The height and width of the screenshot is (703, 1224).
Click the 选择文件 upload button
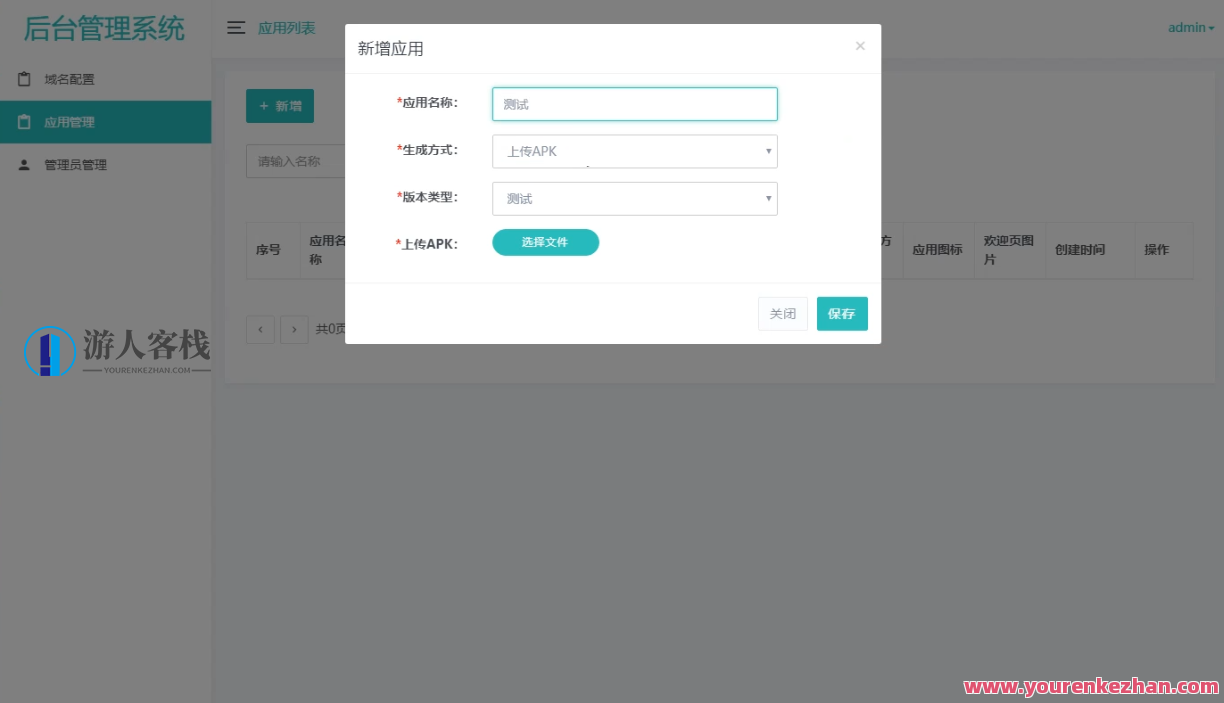[x=545, y=242]
